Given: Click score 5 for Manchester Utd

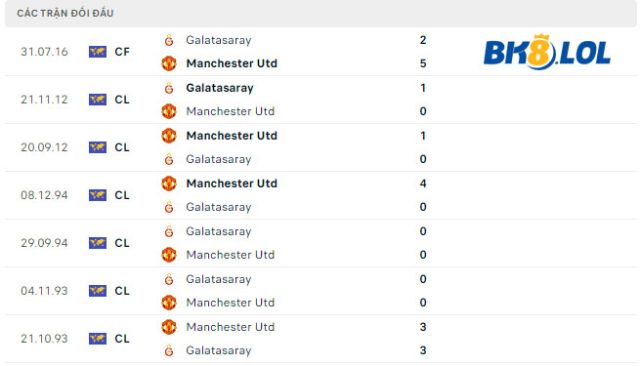Looking at the screenshot, I should click(423, 63).
